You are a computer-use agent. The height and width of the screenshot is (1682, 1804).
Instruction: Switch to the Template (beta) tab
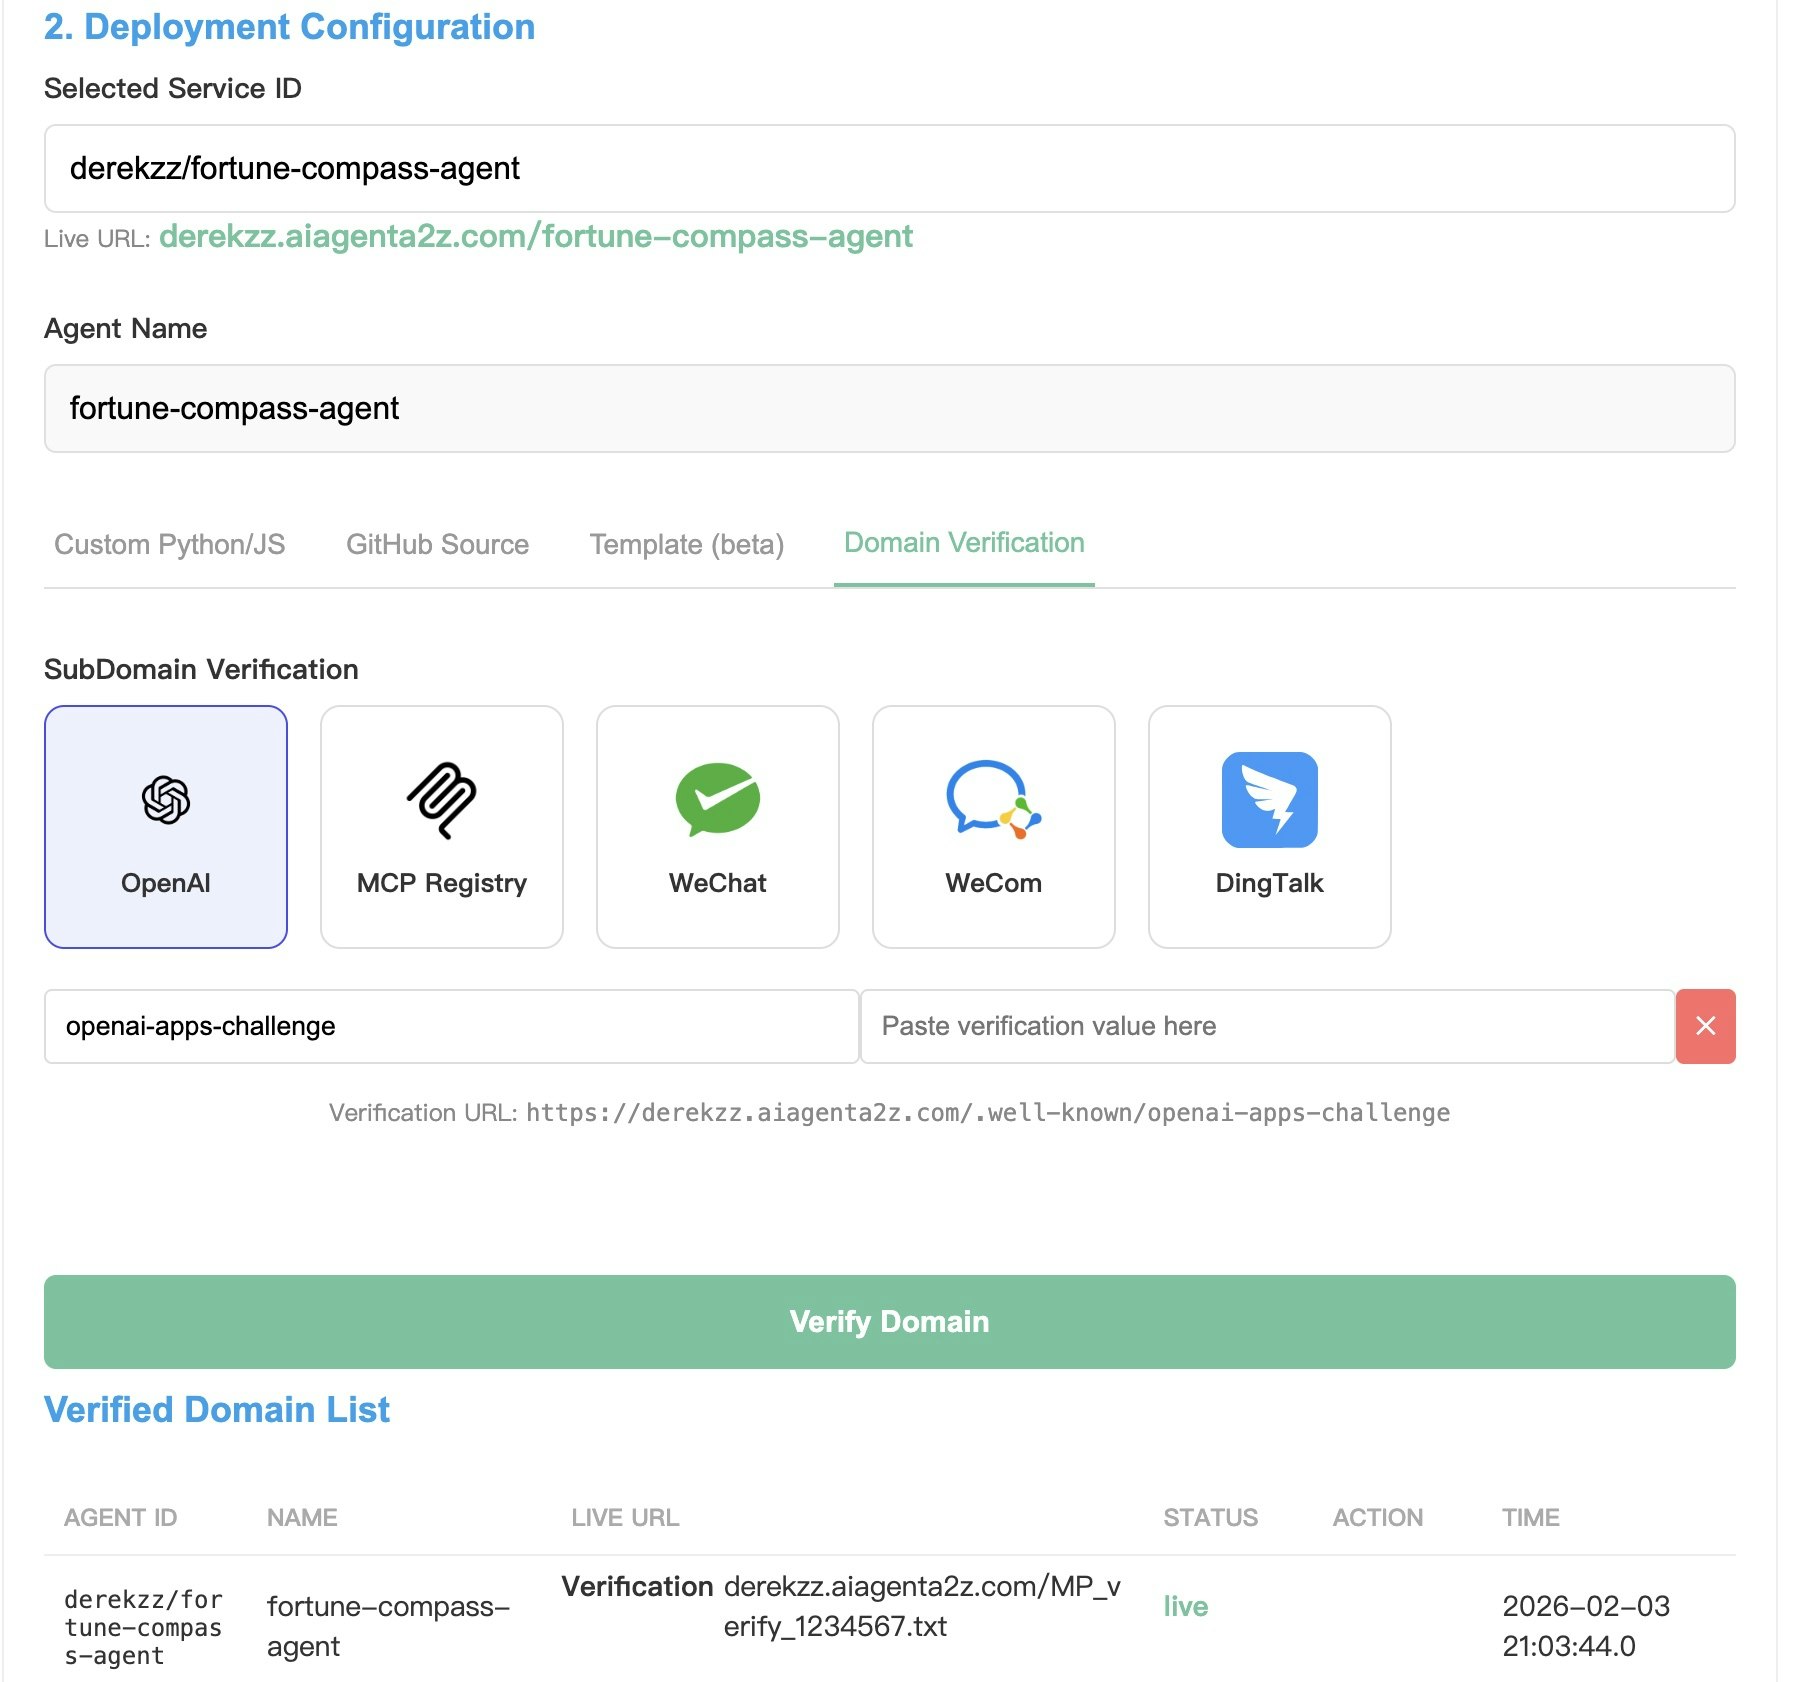pos(684,544)
